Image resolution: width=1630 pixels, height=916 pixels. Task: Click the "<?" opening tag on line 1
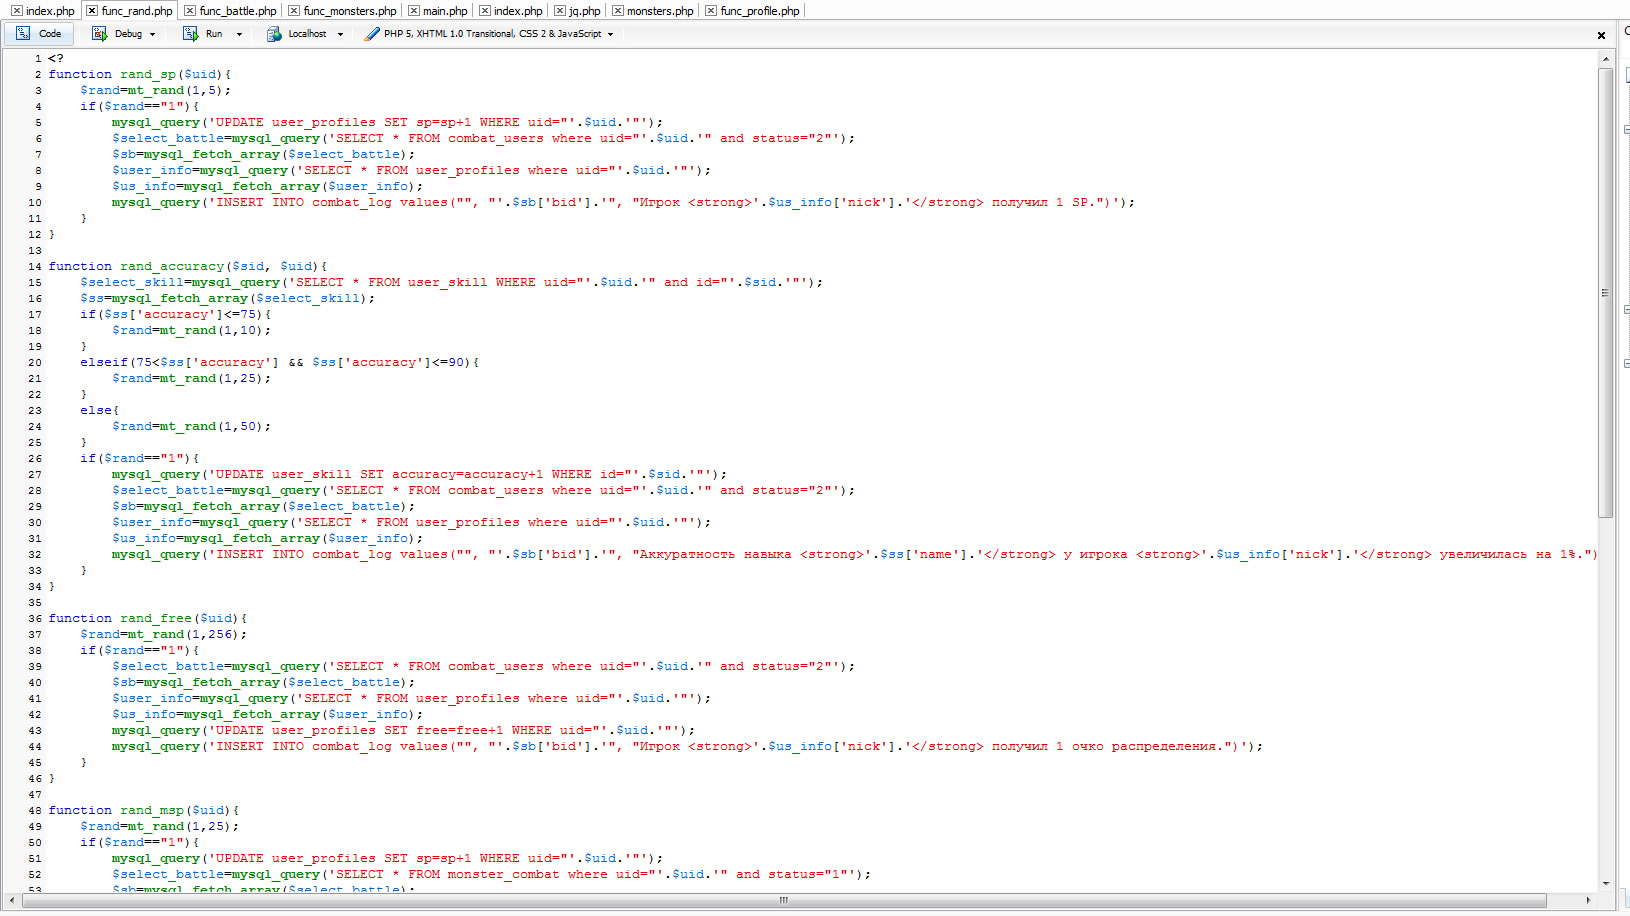[56, 58]
